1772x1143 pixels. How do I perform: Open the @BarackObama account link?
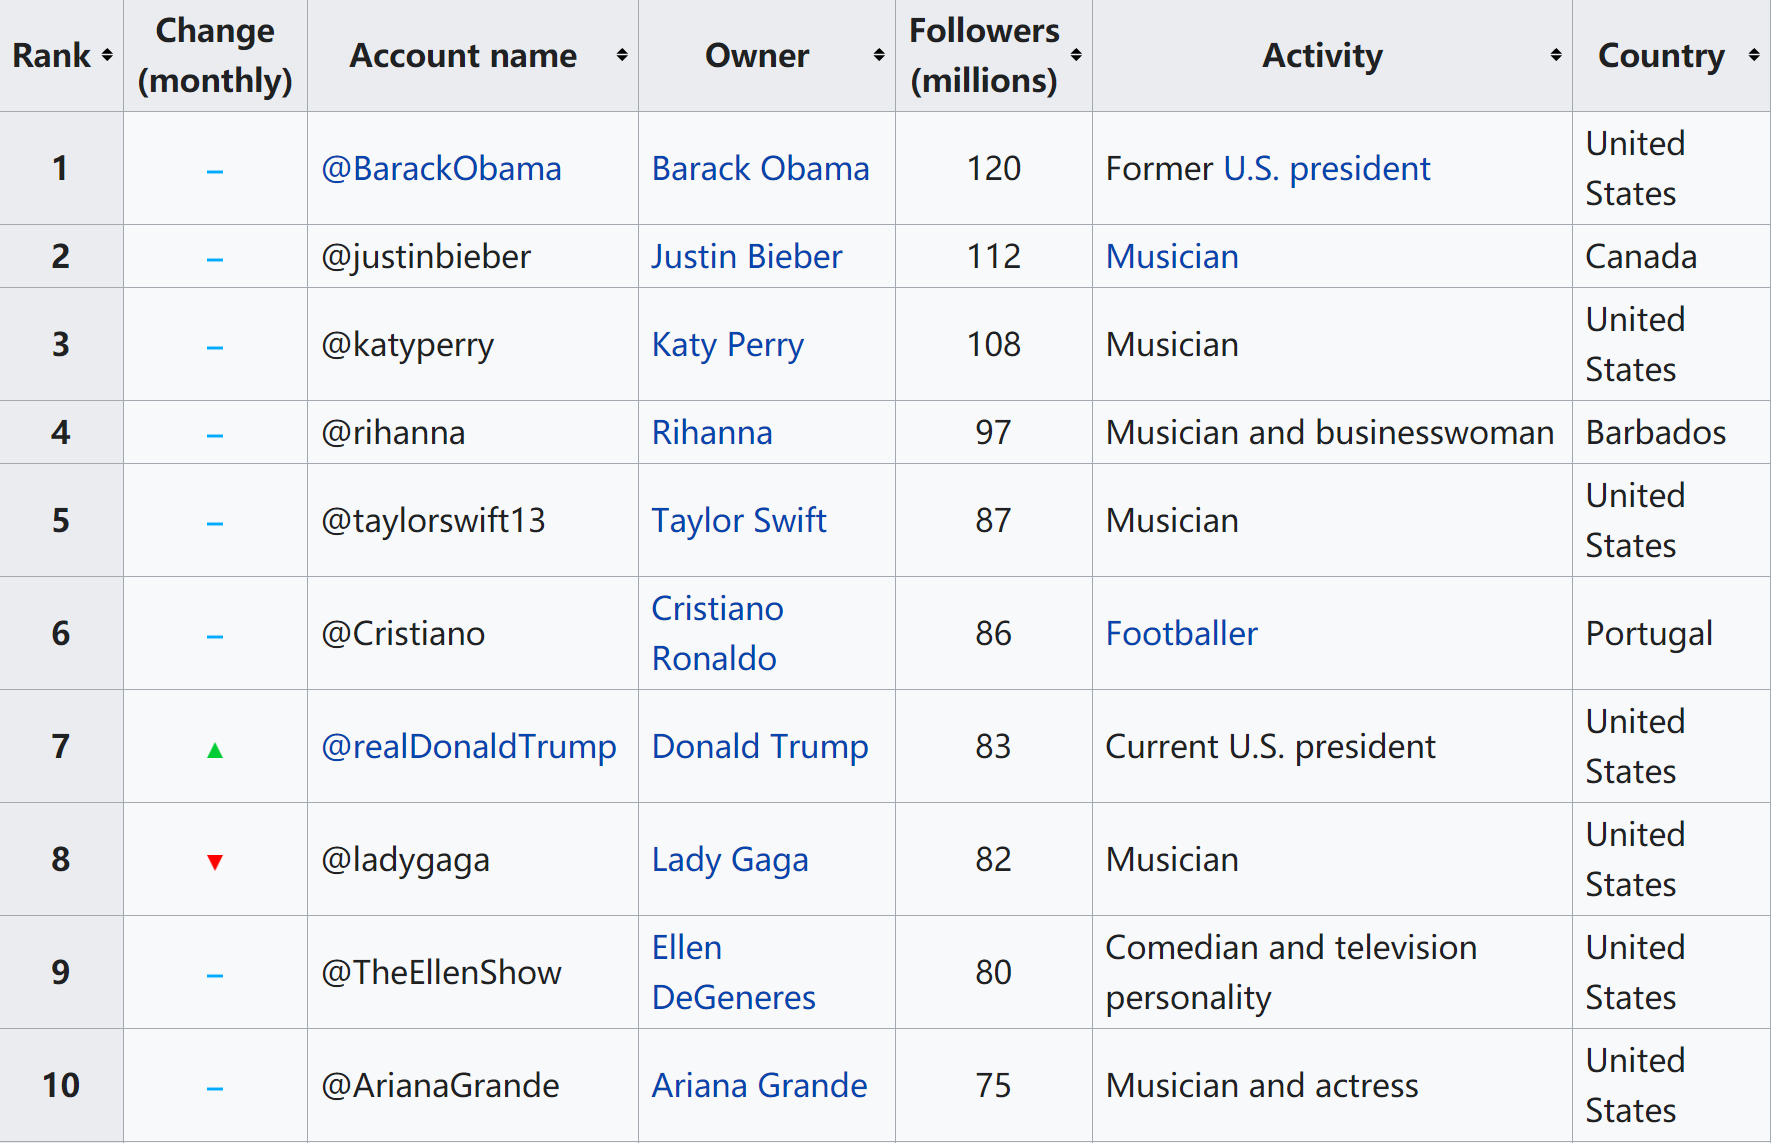click(441, 169)
